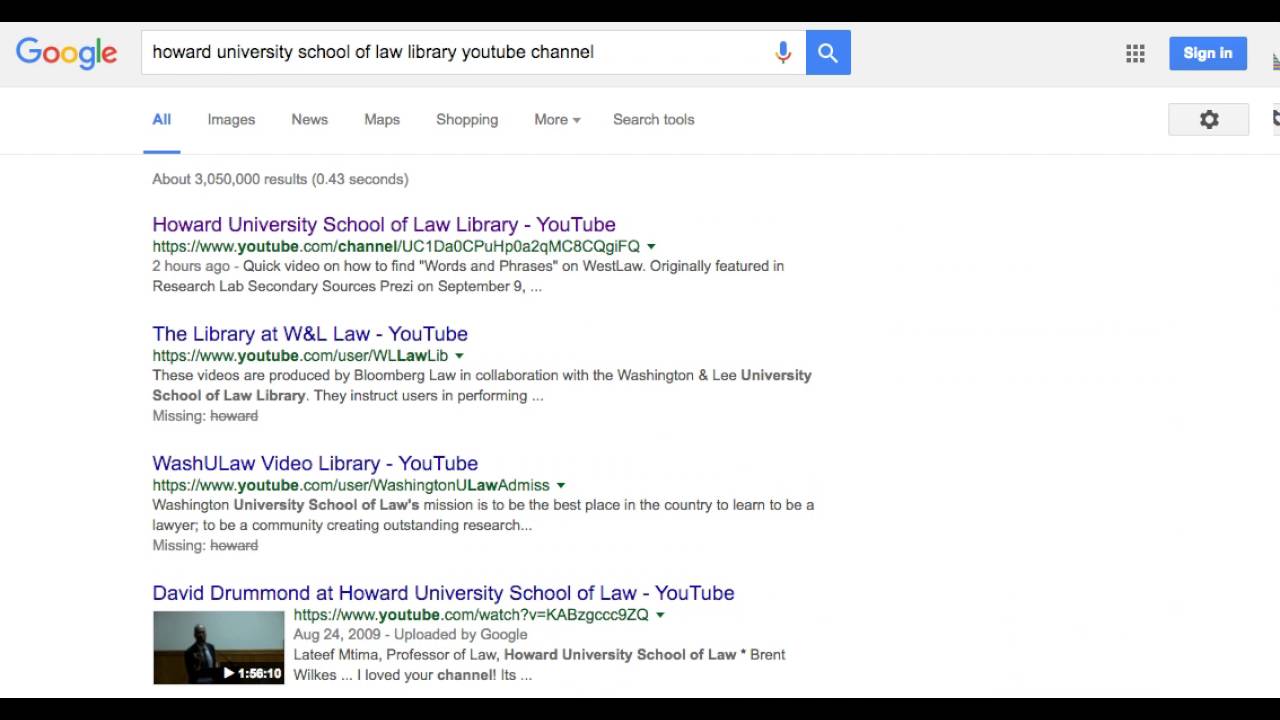Open David Drummond at Howard University result
The width and height of the screenshot is (1280, 720).
click(443, 593)
